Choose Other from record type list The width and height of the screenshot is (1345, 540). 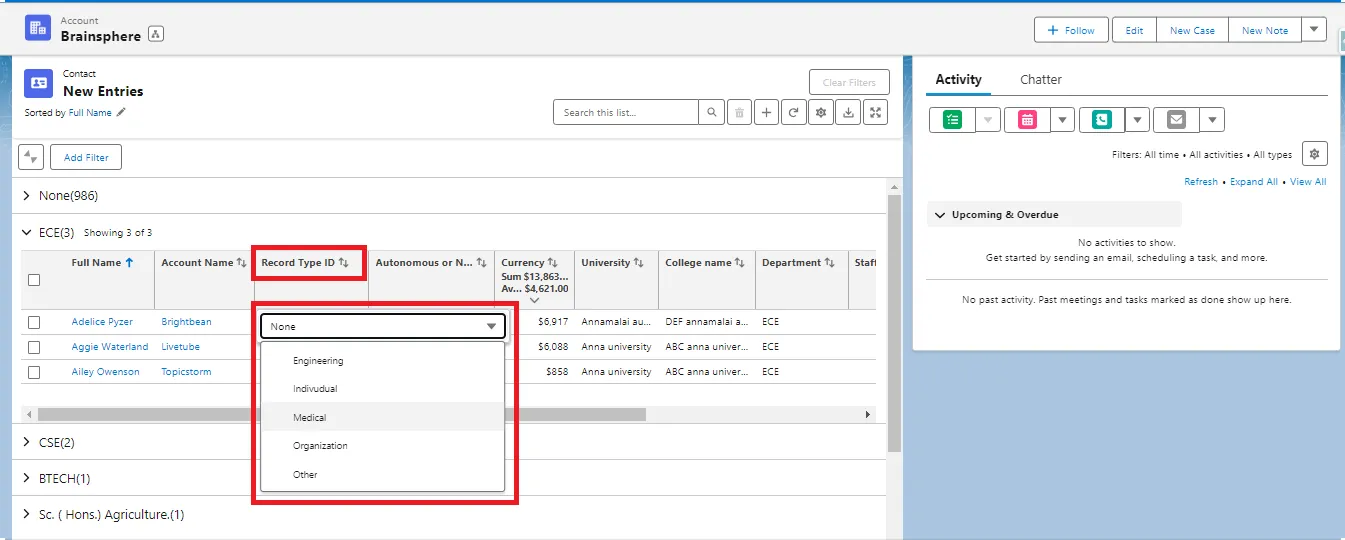tap(383, 475)
